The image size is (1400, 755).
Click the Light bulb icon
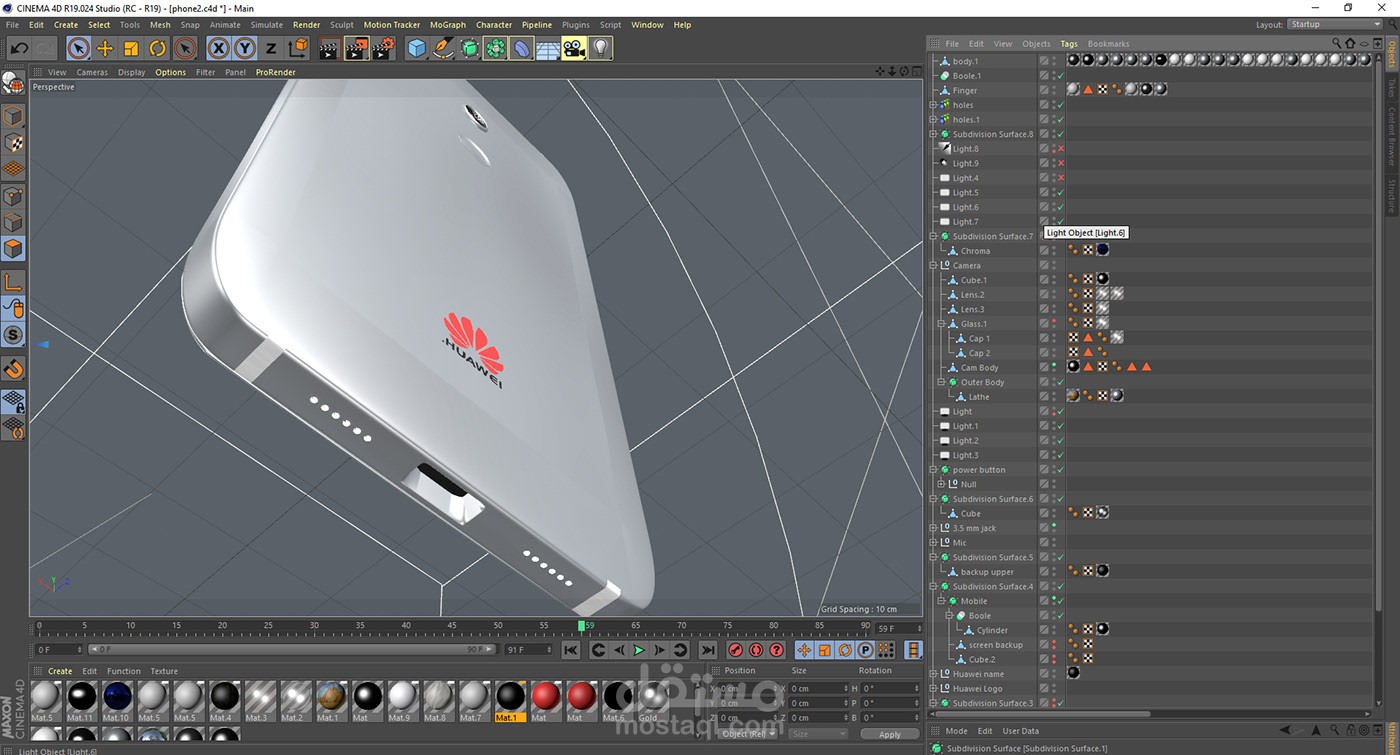click(x=600, y=48)
